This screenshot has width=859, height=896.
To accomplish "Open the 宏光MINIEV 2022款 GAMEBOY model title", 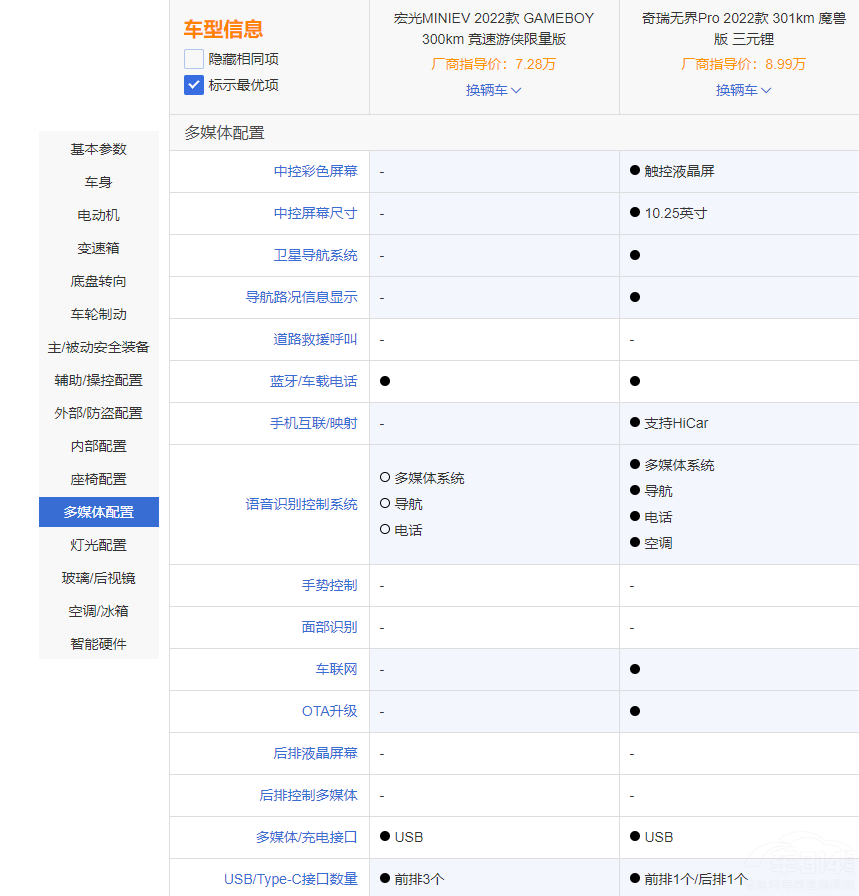I will [x=494, y=28].
